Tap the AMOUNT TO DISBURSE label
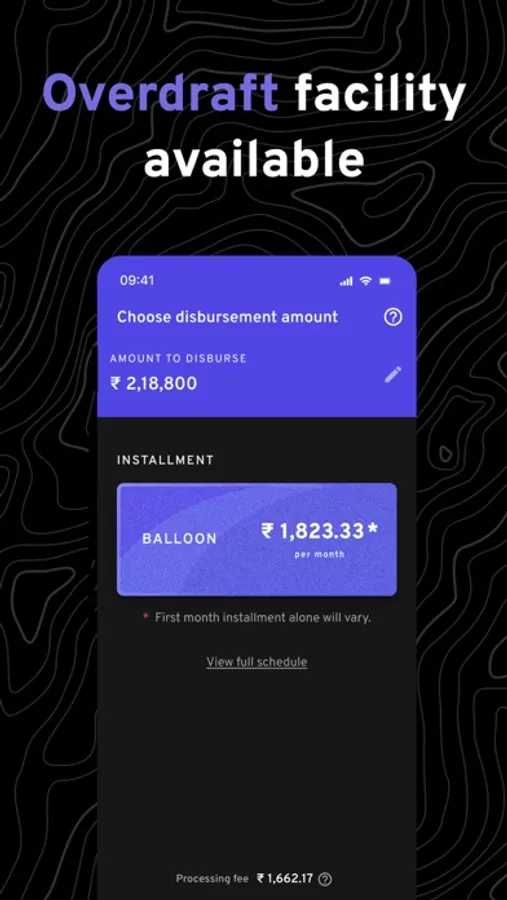This screenshot has width=507, height=900. coord(178,358)
